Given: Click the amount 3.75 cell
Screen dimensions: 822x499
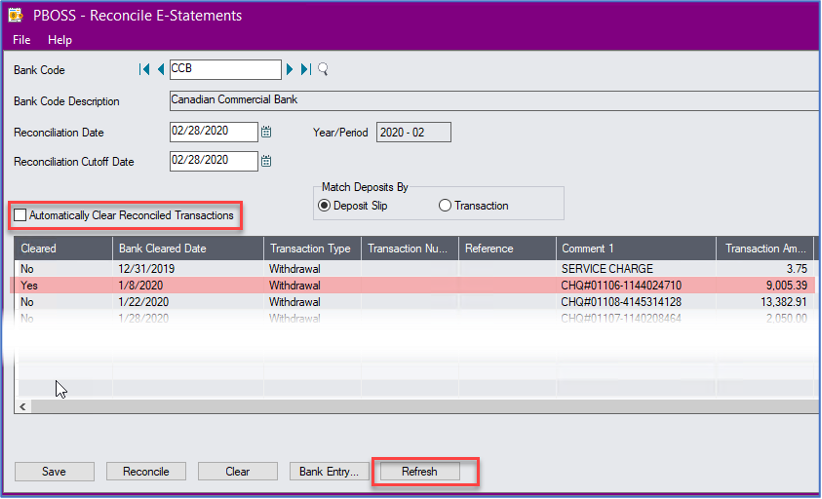Looking at the screenshot, I should pos(765,269).
